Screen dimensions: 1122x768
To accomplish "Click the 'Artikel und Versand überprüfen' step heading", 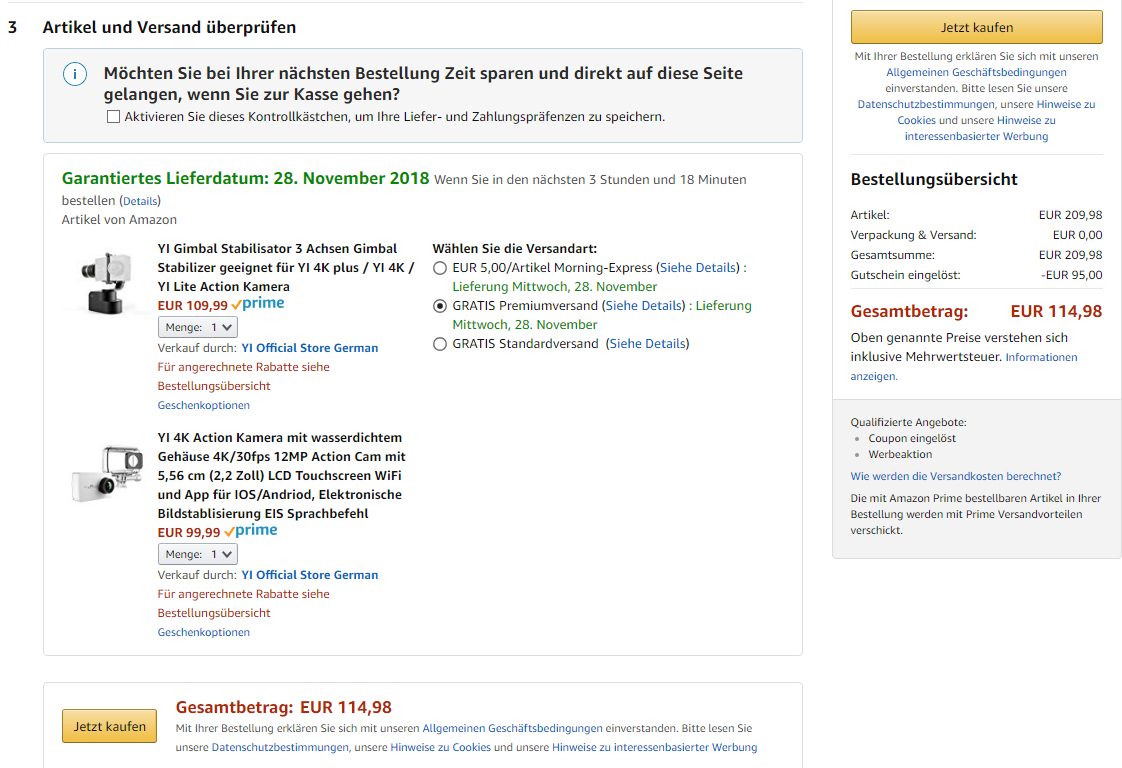I will point(170,27).
